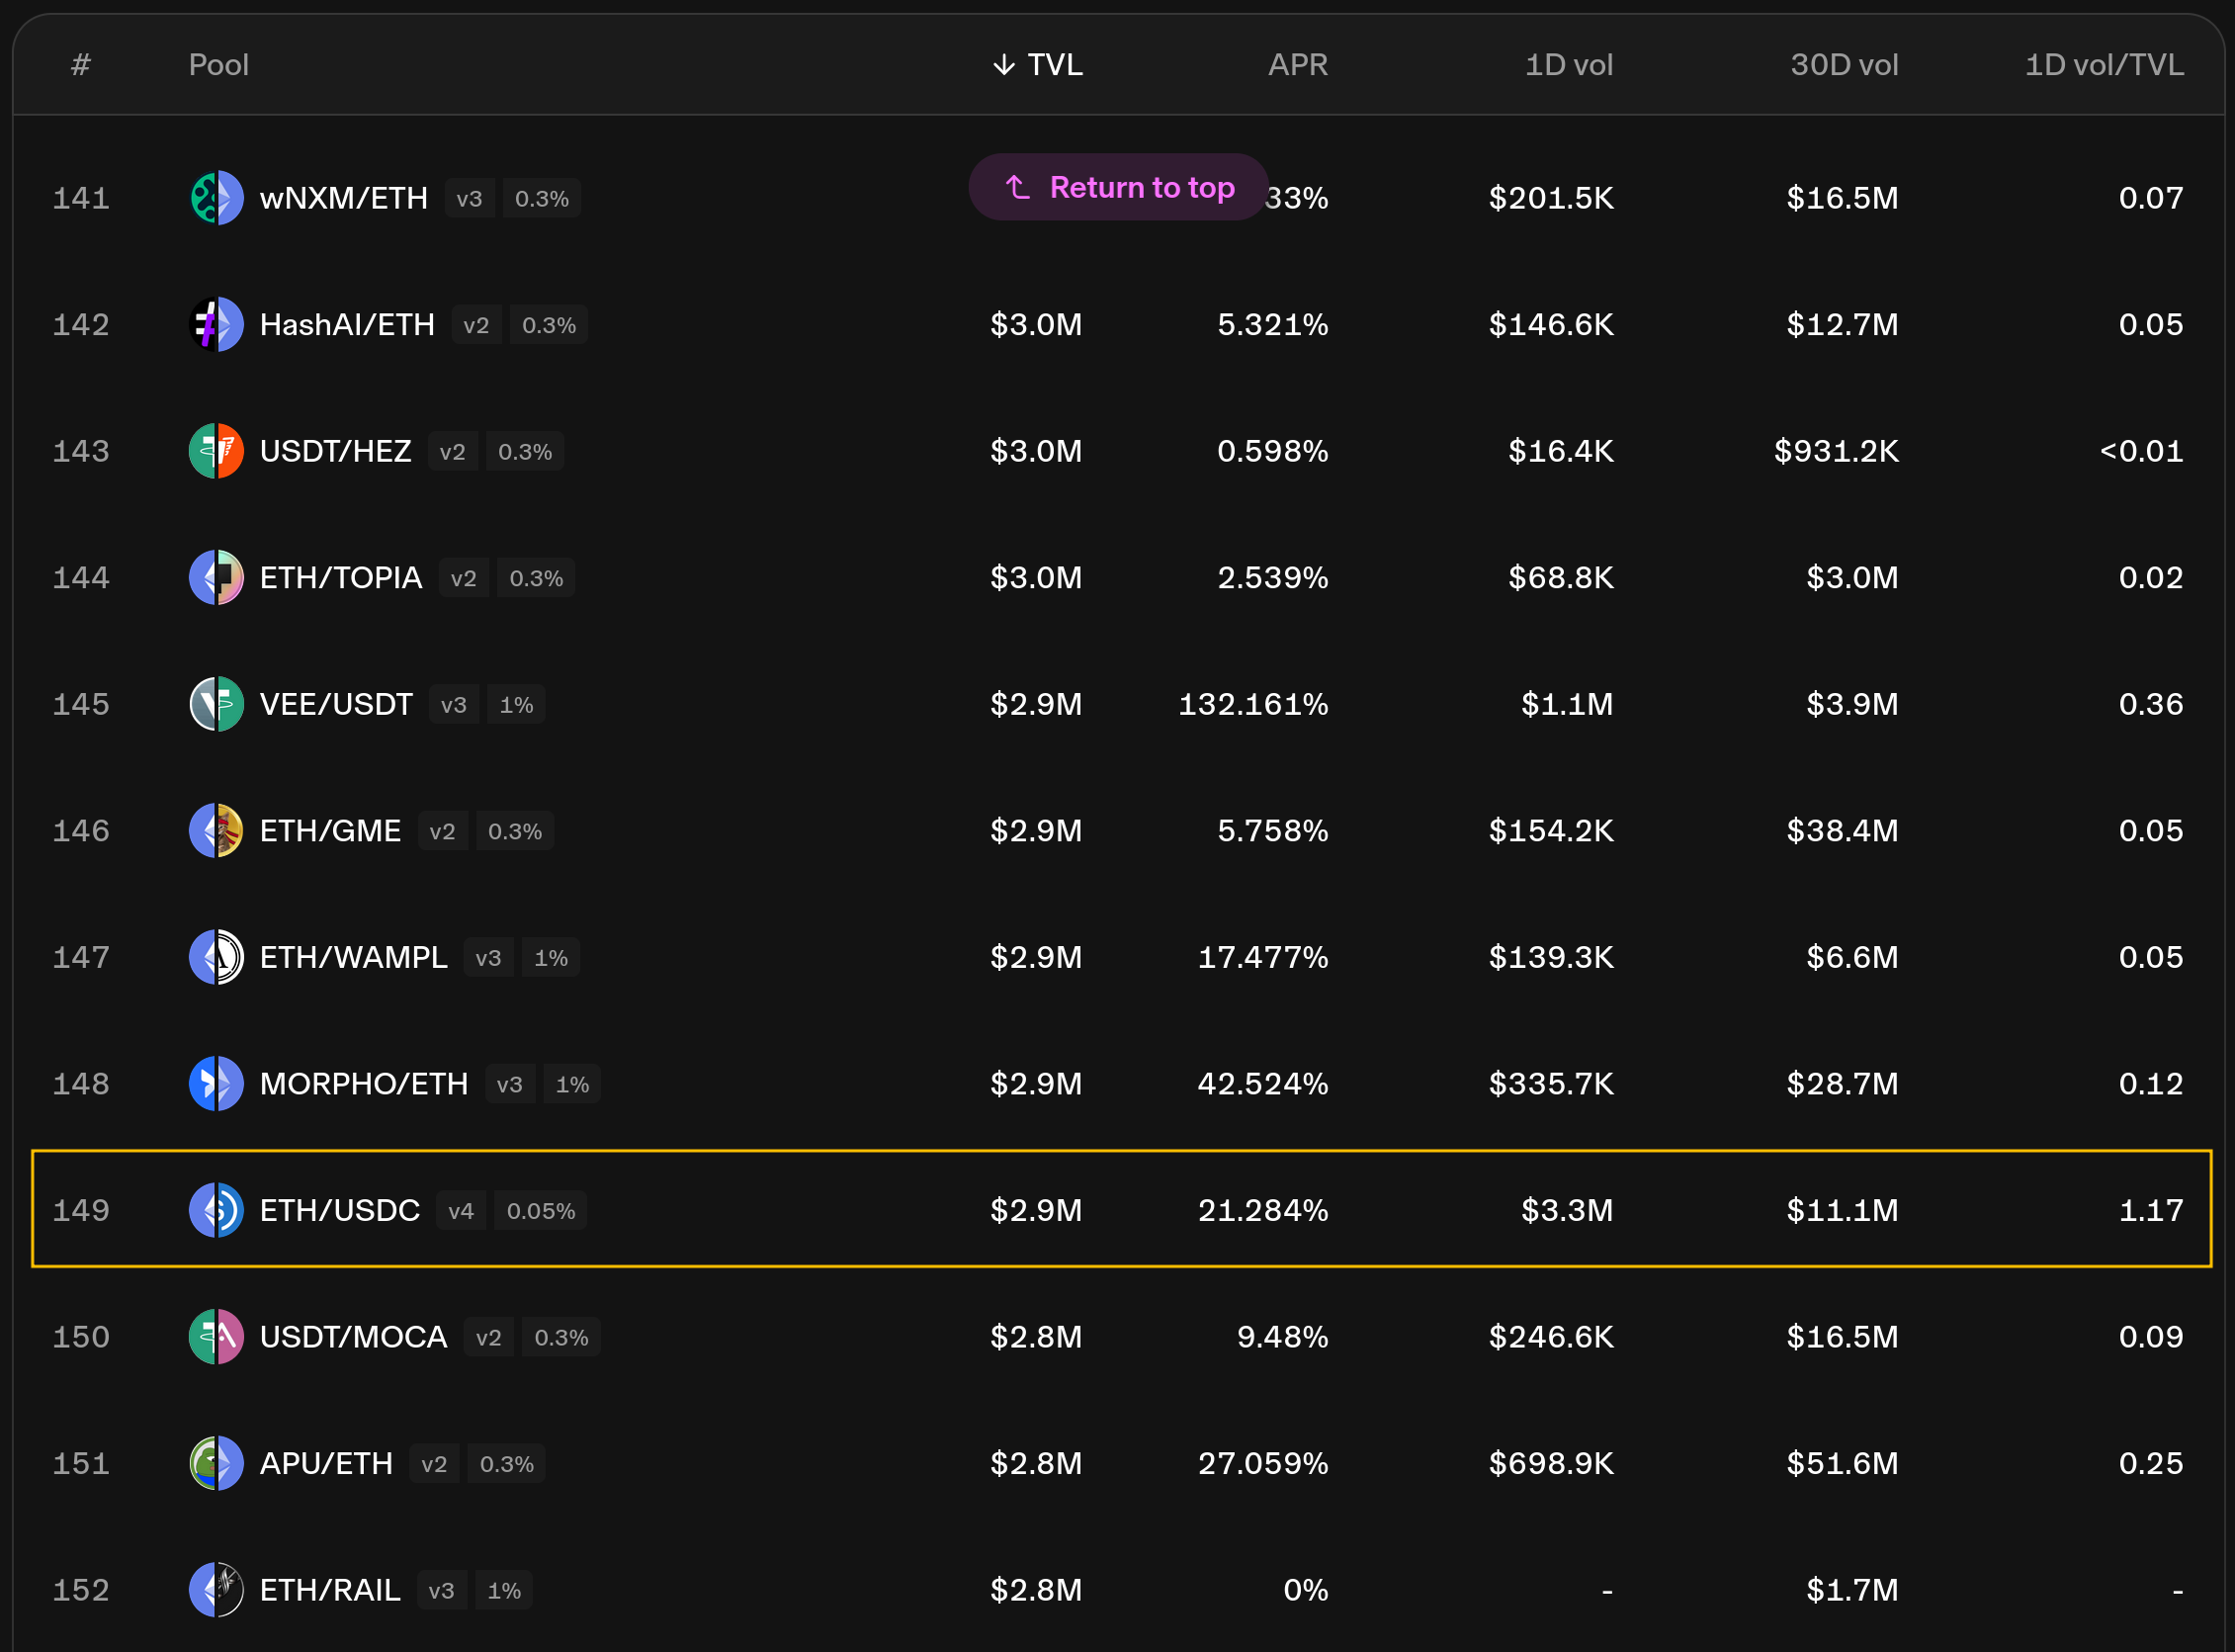
Task: Click the ETH/RAIL pool token icon
Action: coord(216,1589)
